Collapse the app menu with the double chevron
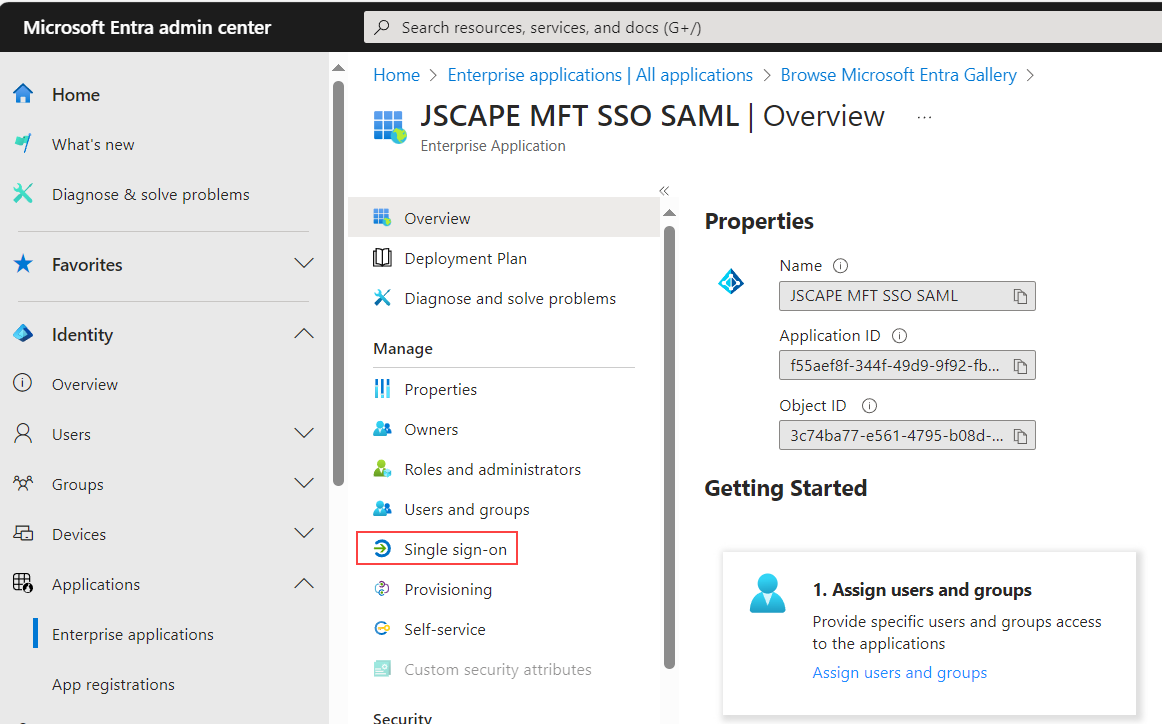1162x726 pixels. point(663,189)
